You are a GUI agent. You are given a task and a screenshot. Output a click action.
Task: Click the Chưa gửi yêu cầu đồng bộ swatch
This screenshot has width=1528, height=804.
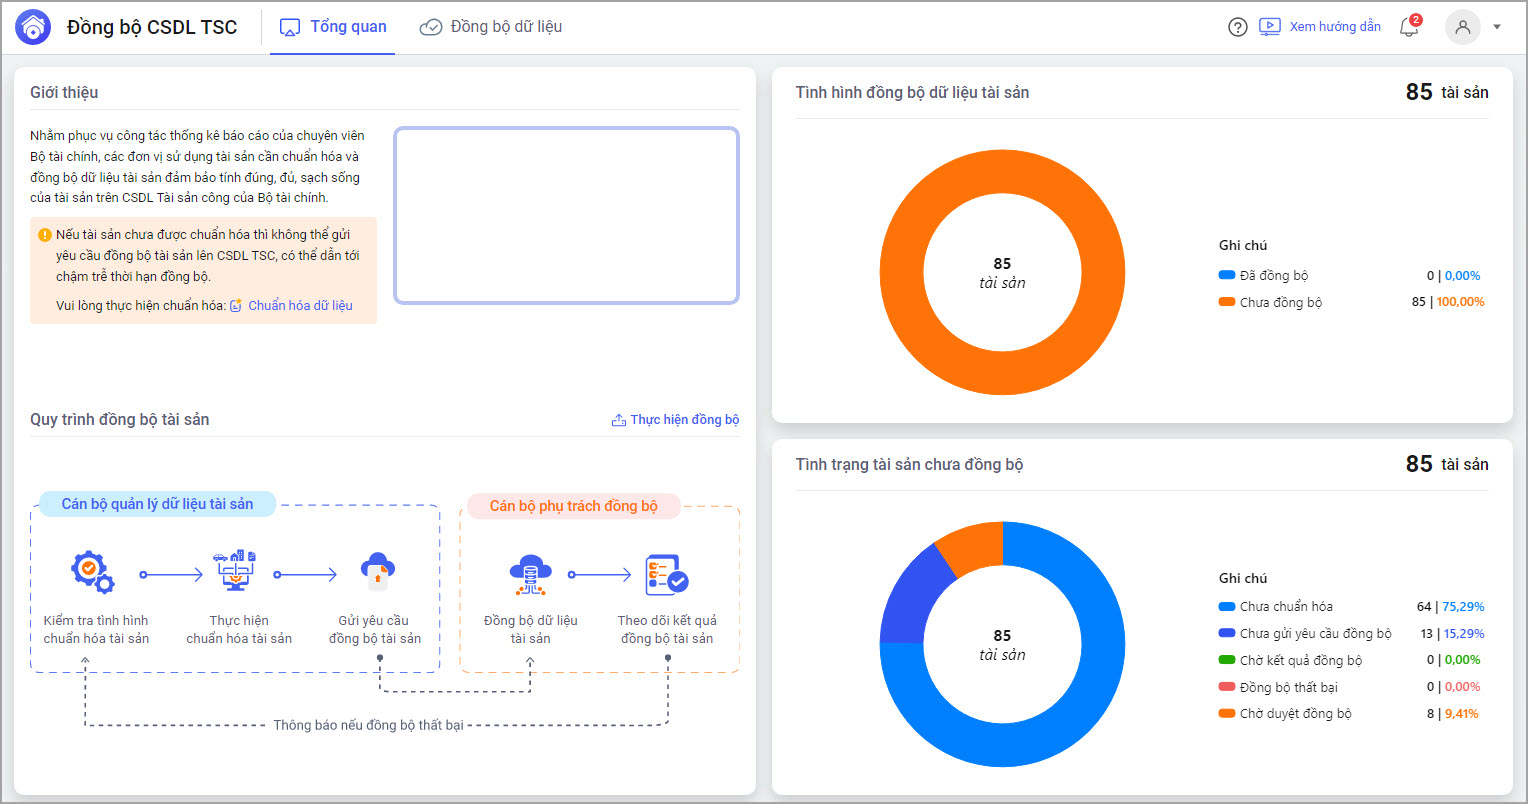1227,633
